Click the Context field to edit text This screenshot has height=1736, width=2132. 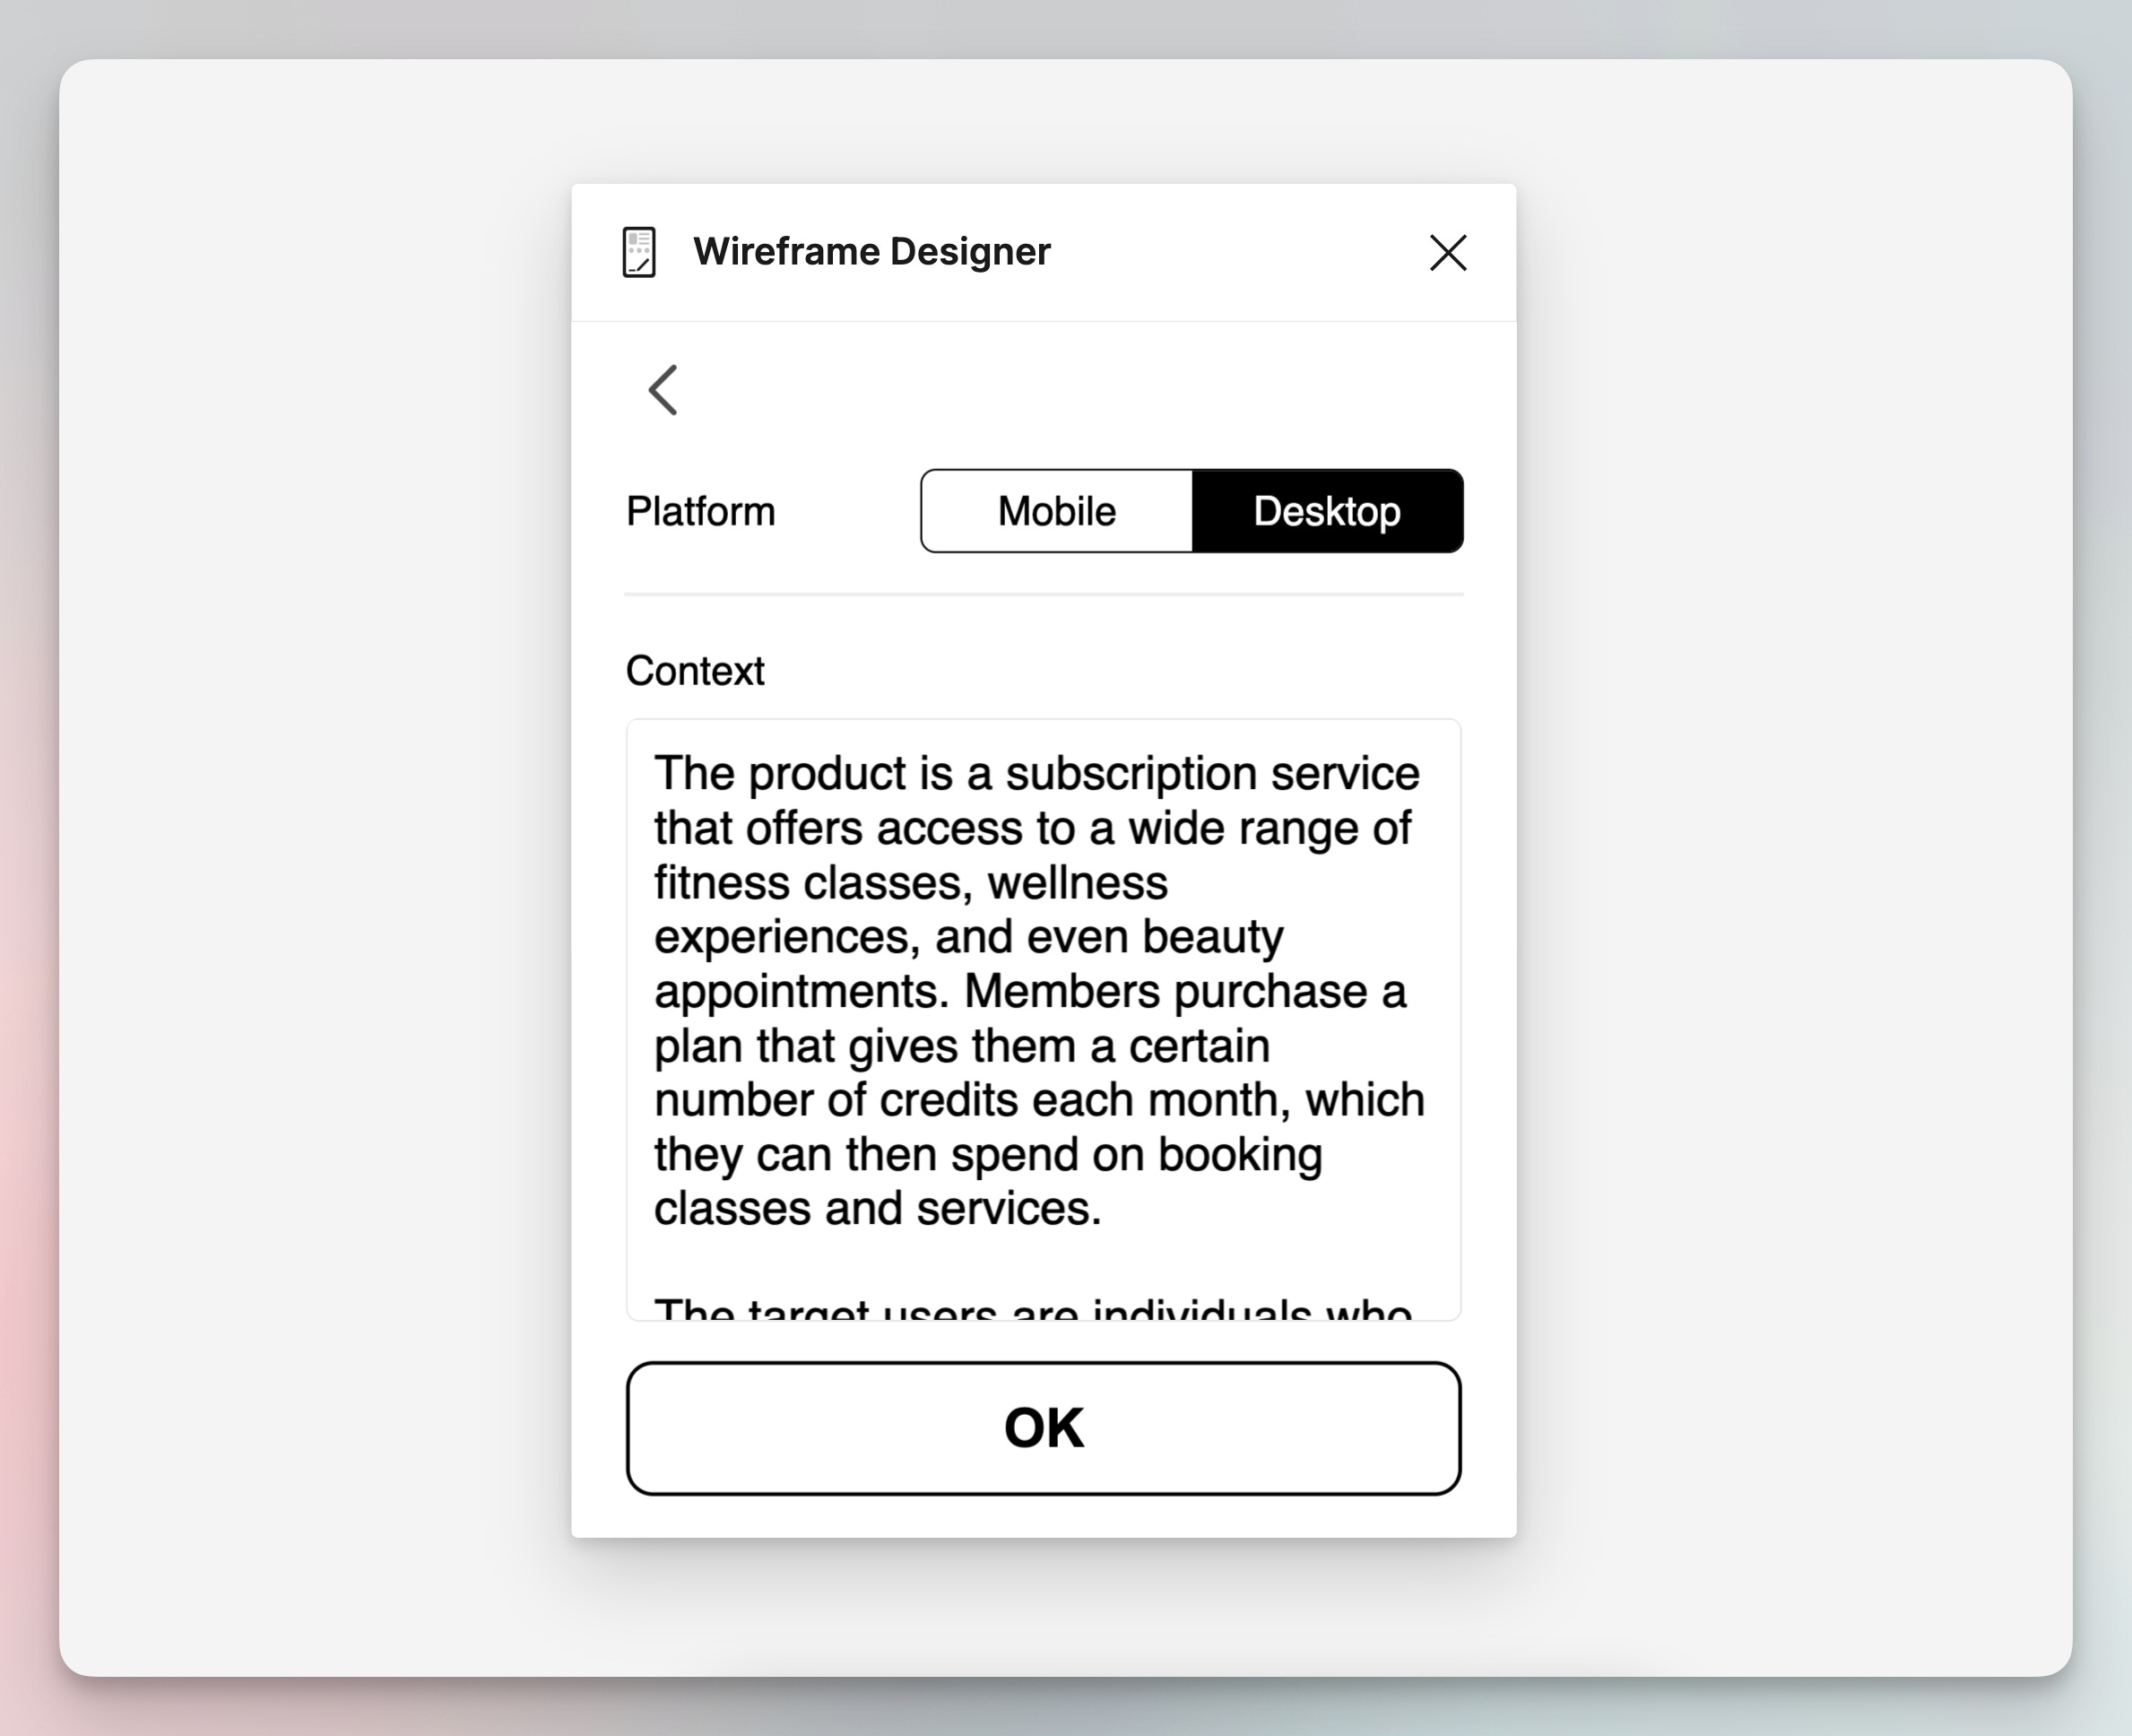tap(1043, 1000)
